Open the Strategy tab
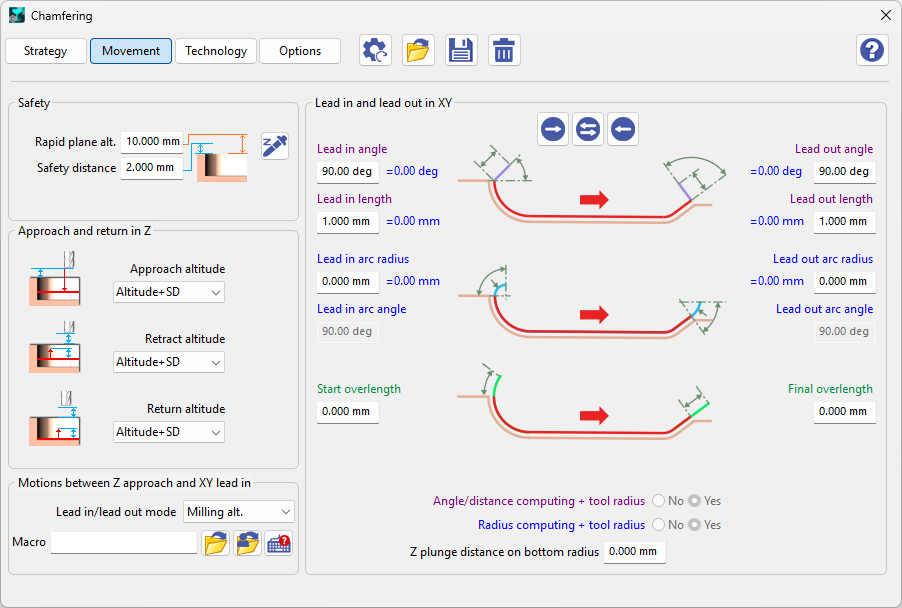Screen dimensions: 902x608 click(x=45, y=49)
